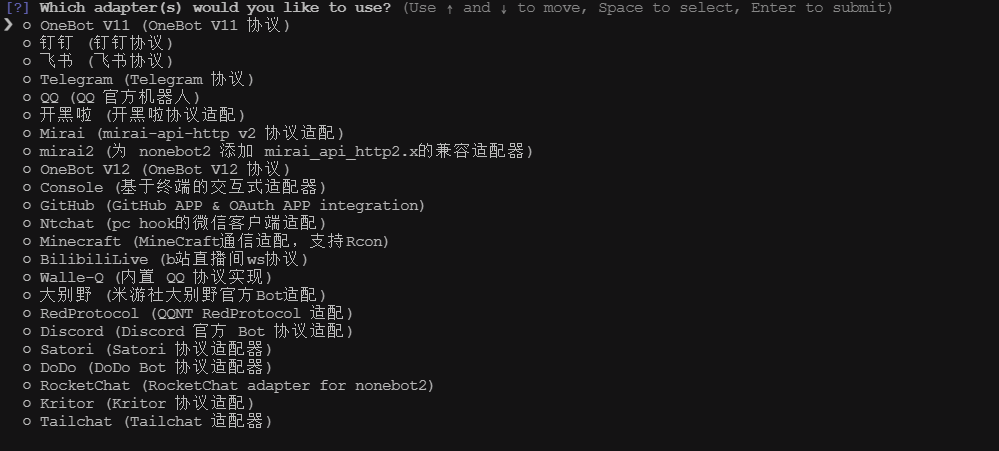Select the Walle-Q adapter option
Viewport: 999px width, 451px height.
point(147,277)
